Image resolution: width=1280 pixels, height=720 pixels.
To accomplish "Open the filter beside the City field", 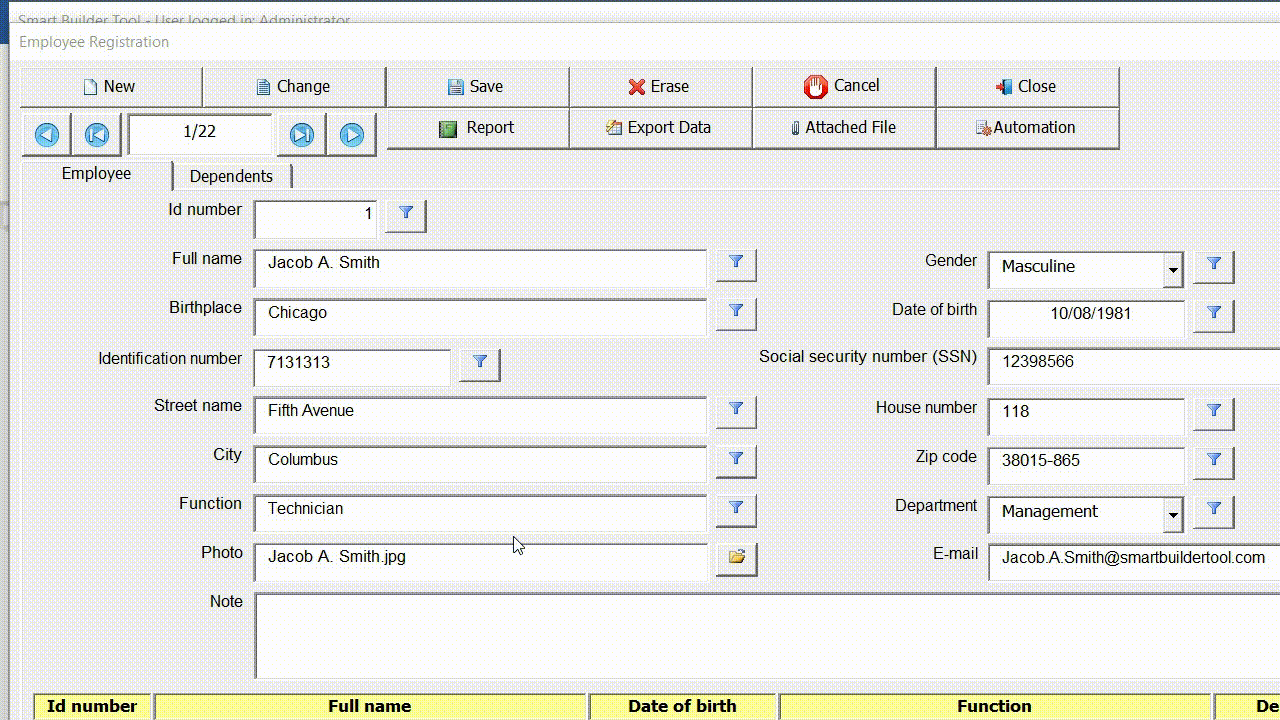I will 736,460.
